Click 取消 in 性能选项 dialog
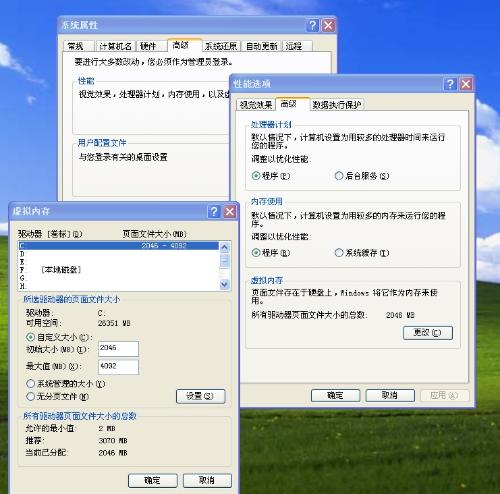Screen dimensions: 500x494 [390, 396]
